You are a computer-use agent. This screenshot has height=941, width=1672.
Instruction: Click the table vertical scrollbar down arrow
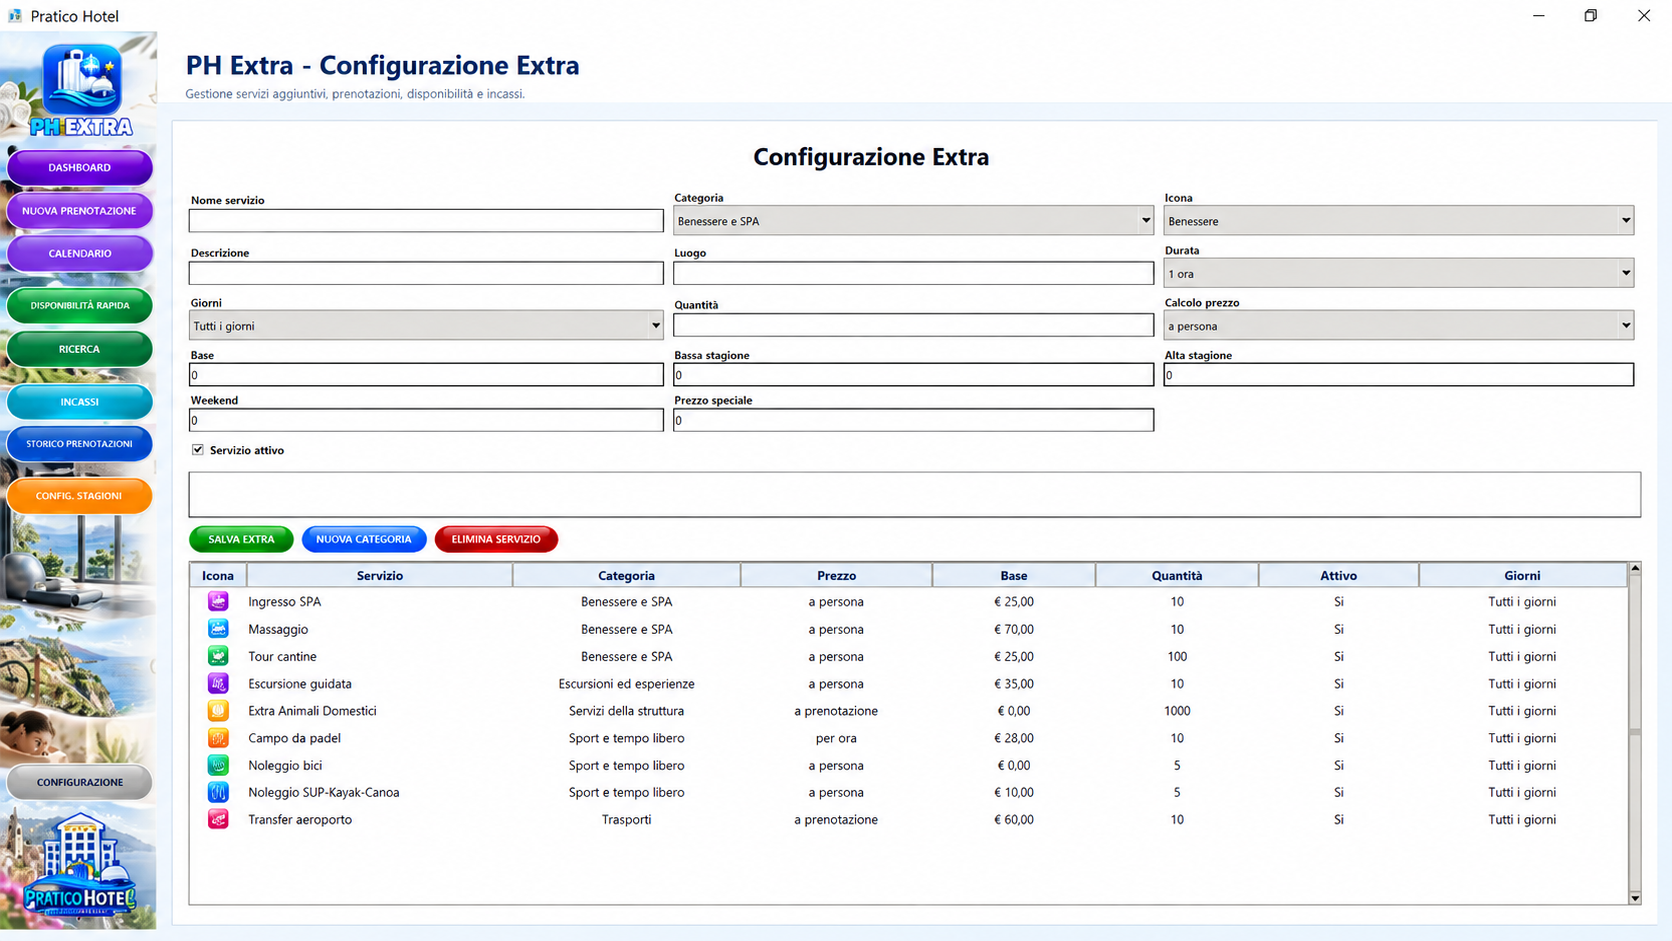[1635, 898]
